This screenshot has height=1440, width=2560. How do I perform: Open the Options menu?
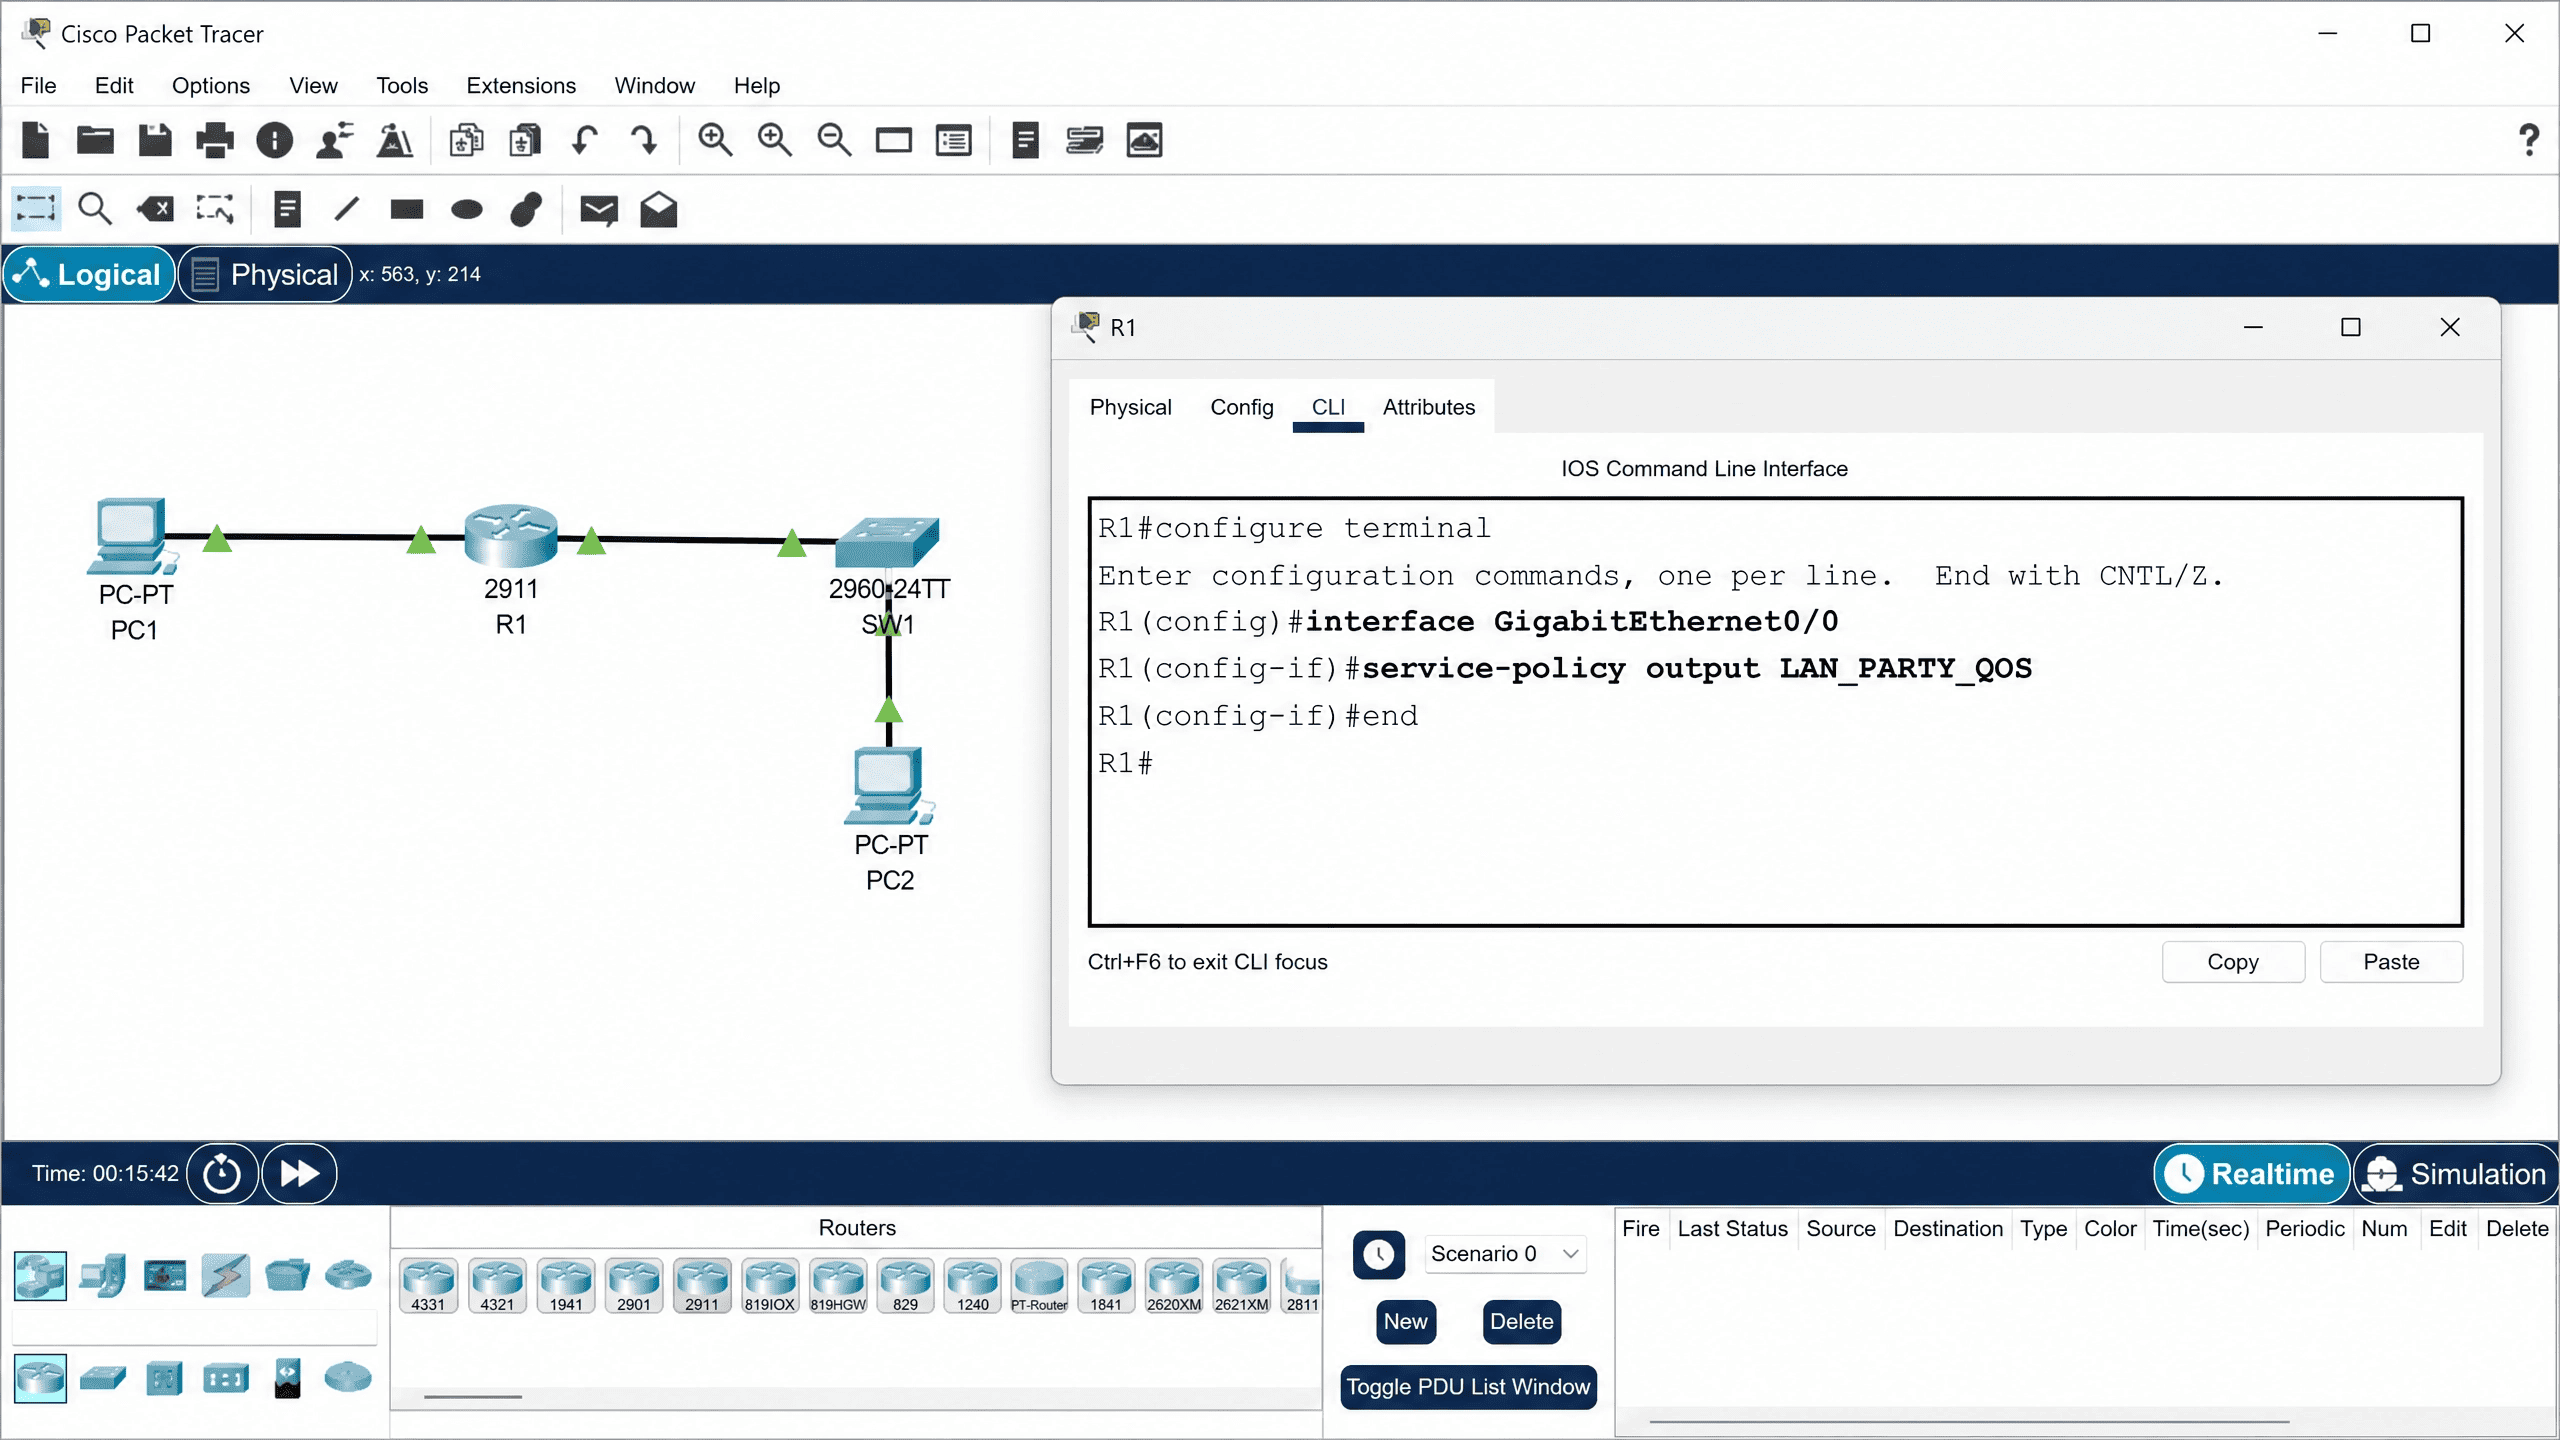point(211,85)
